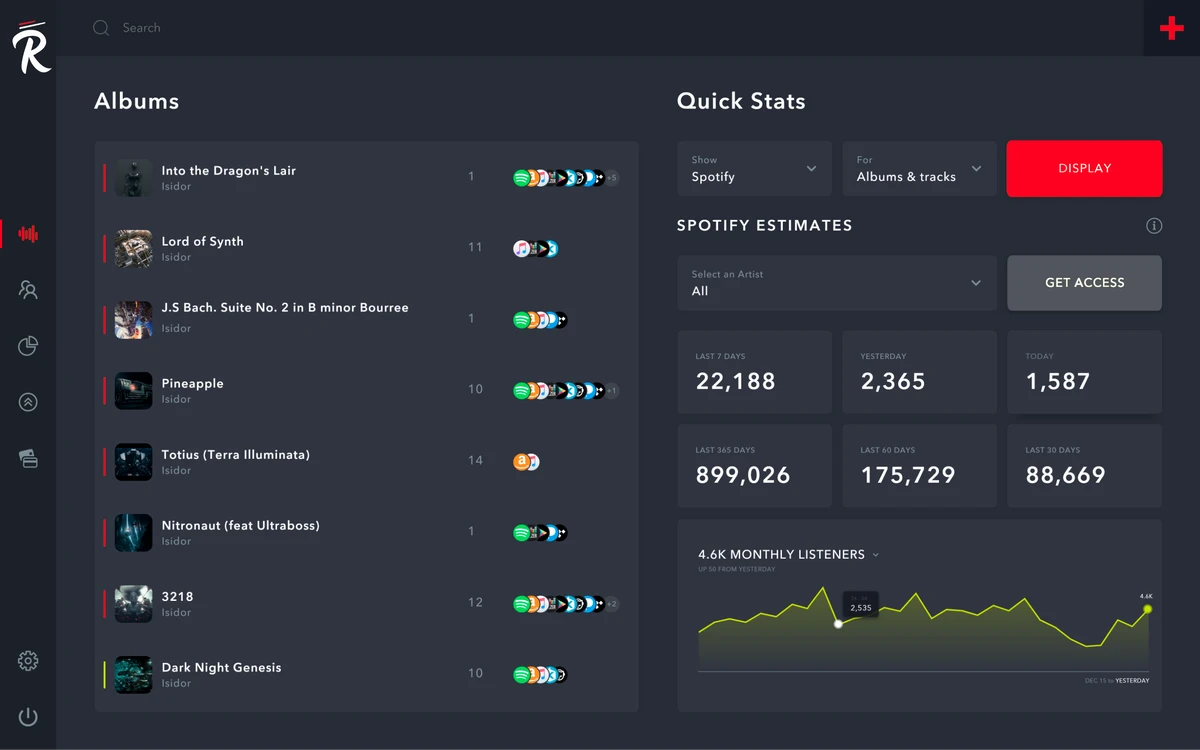Open Lord of Synth album cover

(133, 249)
